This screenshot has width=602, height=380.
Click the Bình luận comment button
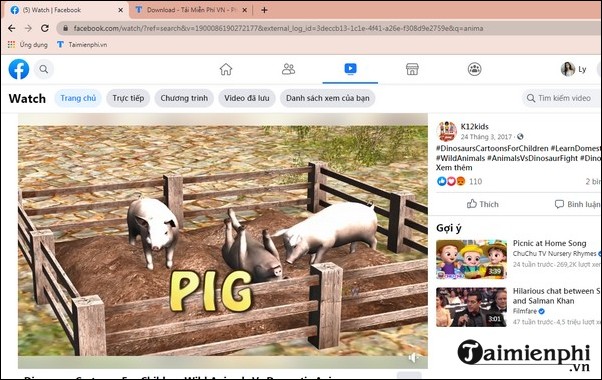(x=577, y=204)
